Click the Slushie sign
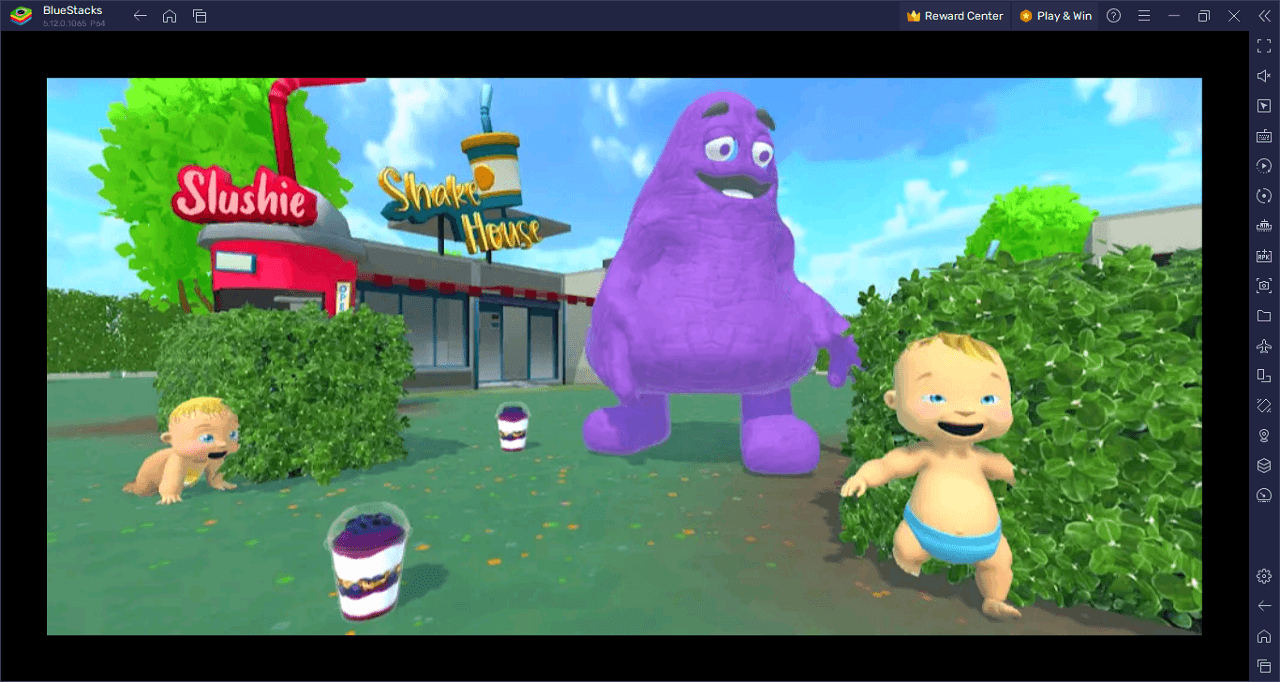The height and width of the screenshot is (682, 1280). [243, 195]
